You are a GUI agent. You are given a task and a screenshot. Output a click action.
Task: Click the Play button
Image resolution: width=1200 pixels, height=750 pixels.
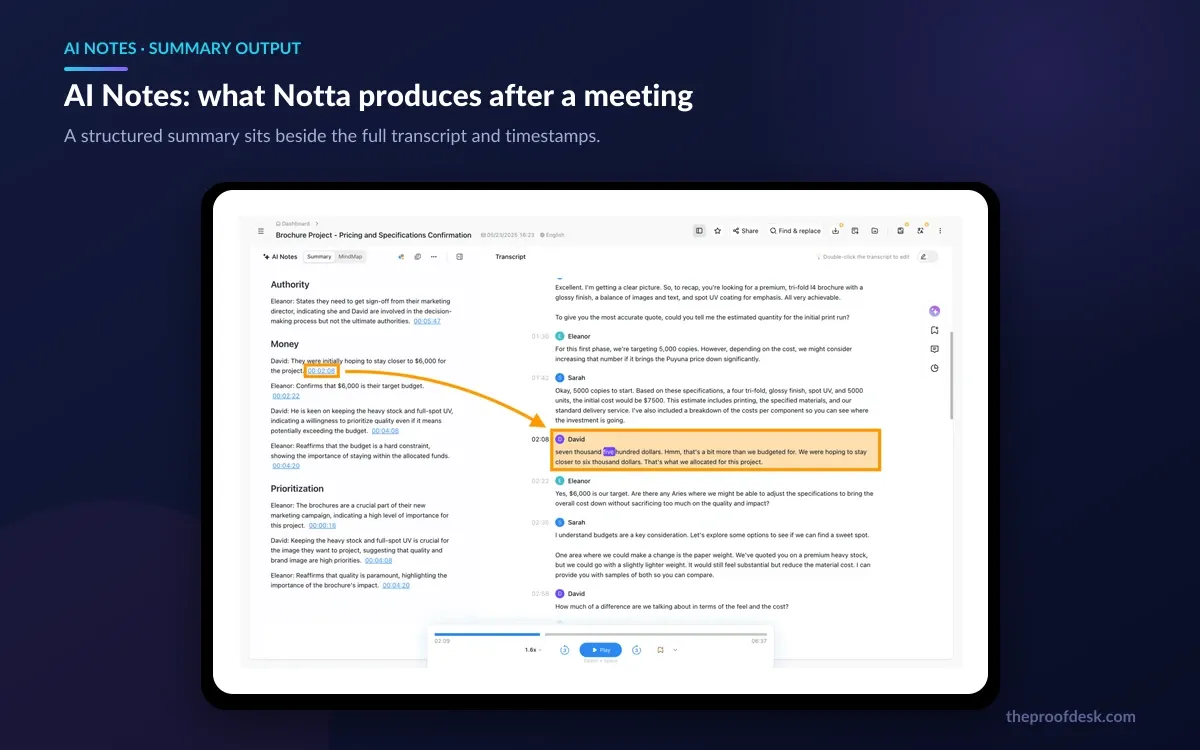pyautogui.click(x=600, y=650)
